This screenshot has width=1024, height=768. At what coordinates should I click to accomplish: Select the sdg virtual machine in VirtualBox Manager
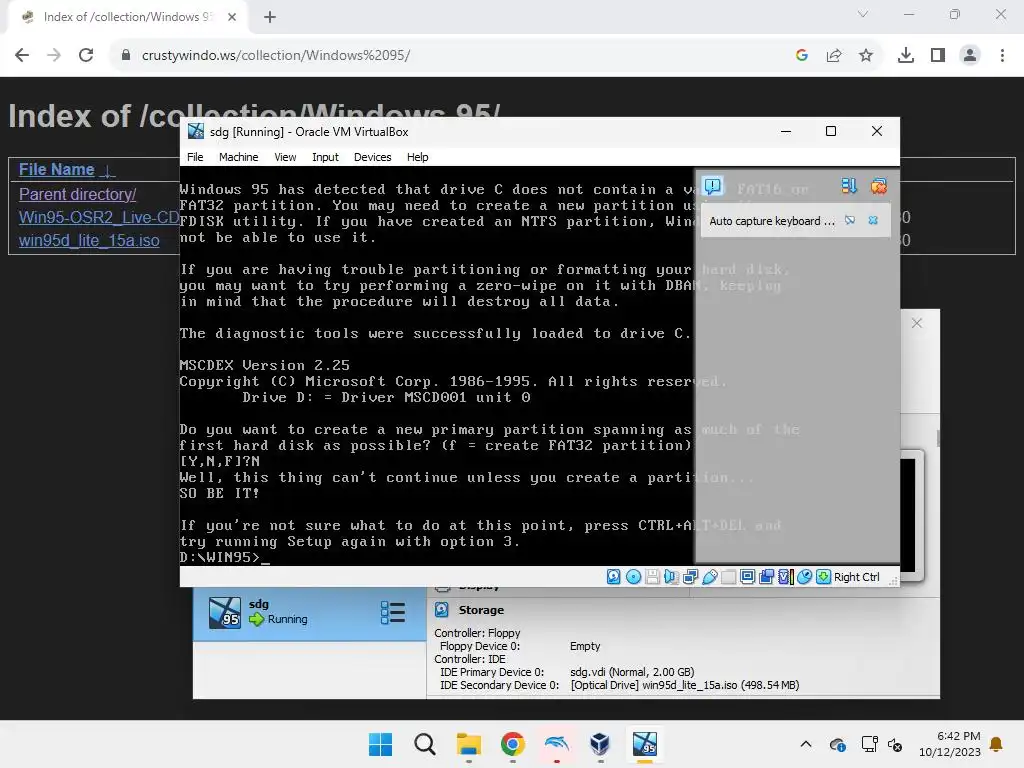point(310,614)
